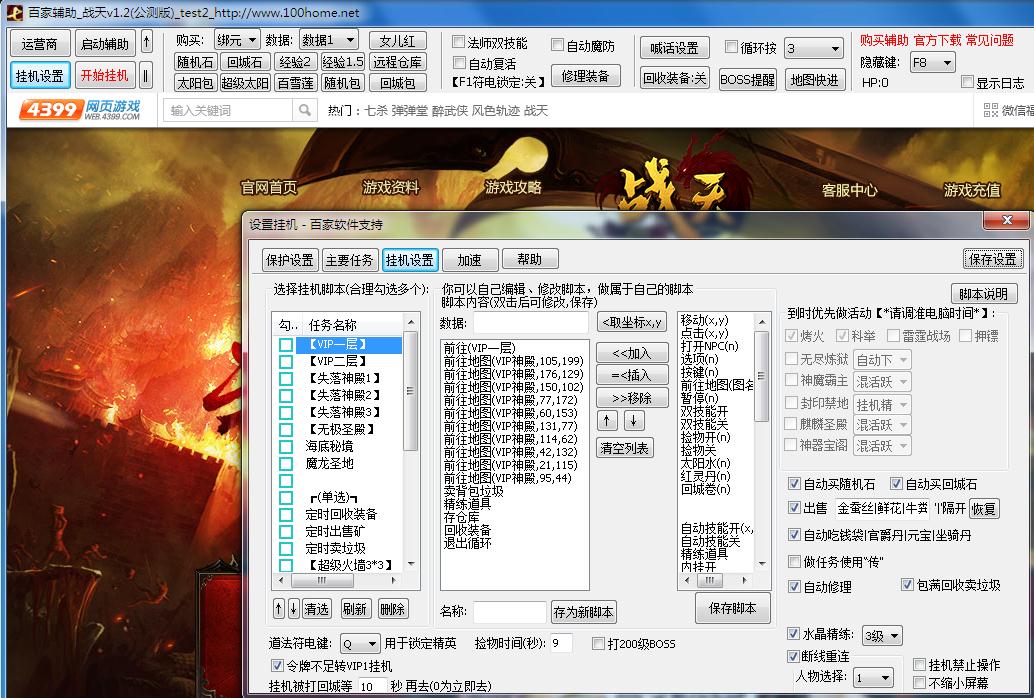The image size is (1034, 698).
Task: Click the 删除 button below task list
Action: [x=392, y=608]
